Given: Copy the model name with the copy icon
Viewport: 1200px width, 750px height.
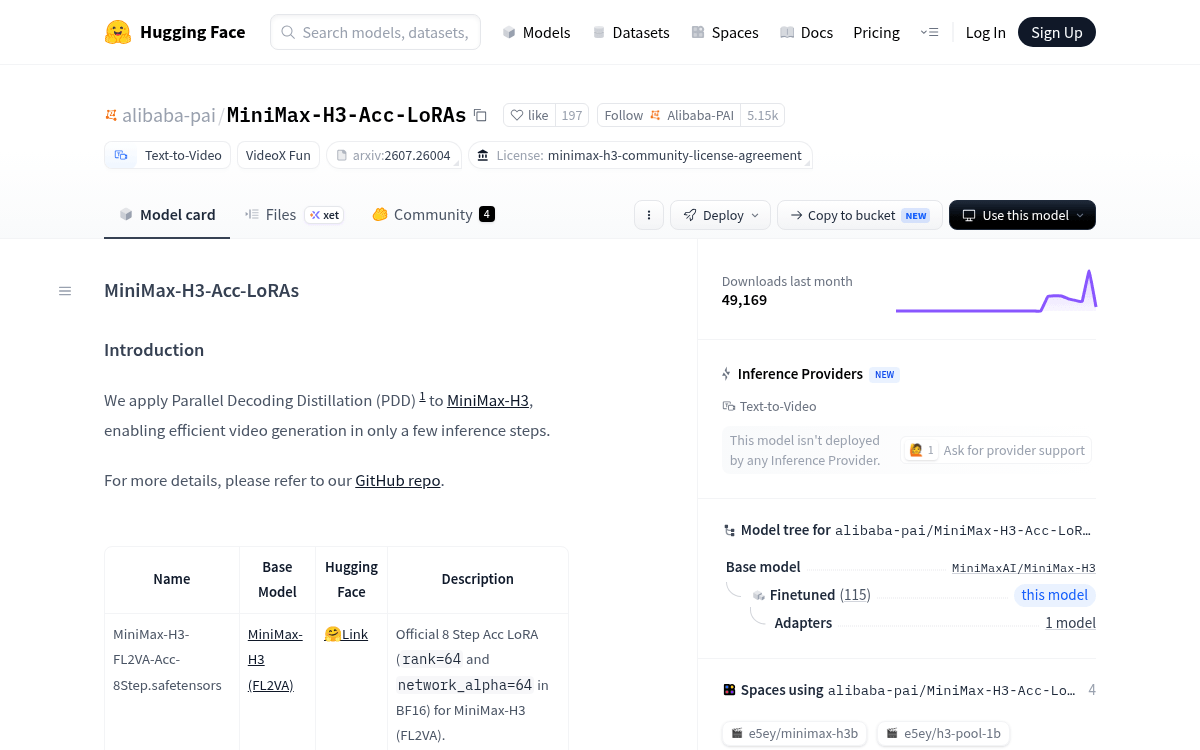Looking at the screenshot, I should pyautogui.click(x=480, y=115).
